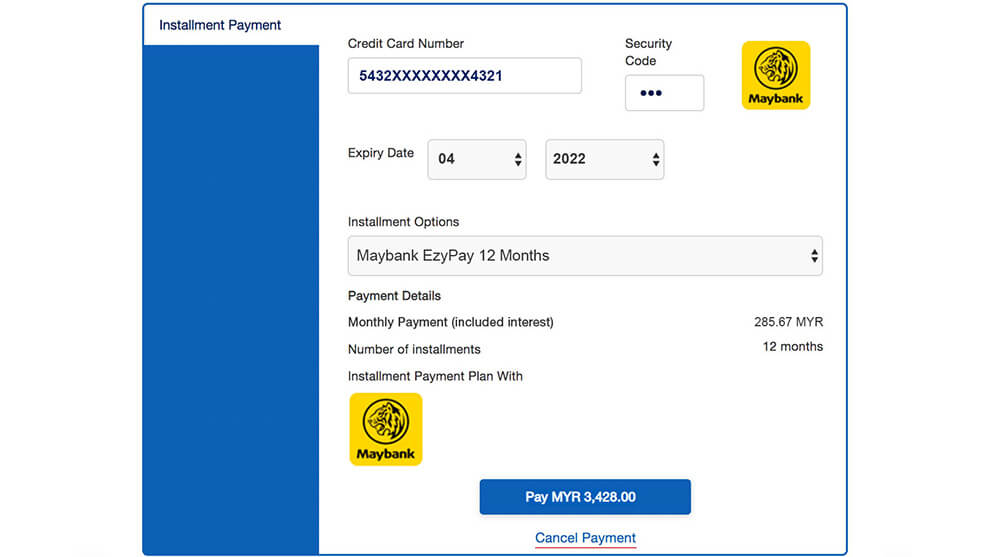990x557 pixels.
Task: Focus the Credit Card Number field
Action: tap(464, 76)
